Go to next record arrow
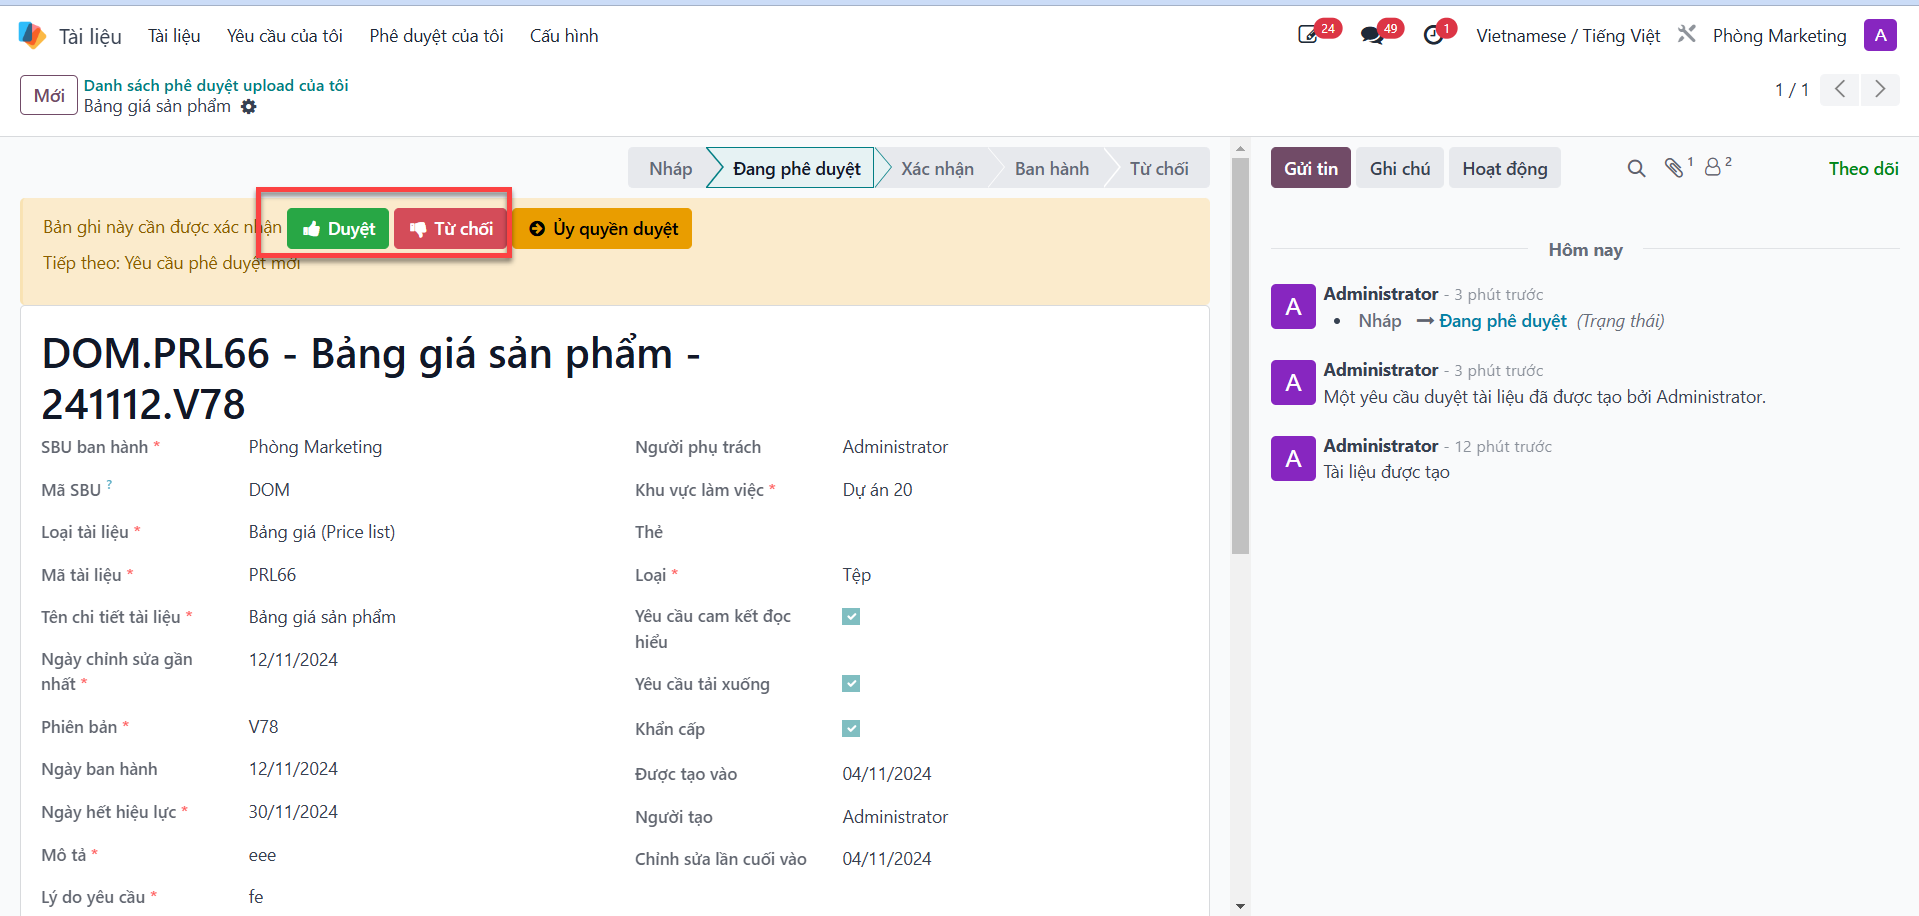The height and width of the screenshot is (916, 1919). click(x=1880, y=89)
